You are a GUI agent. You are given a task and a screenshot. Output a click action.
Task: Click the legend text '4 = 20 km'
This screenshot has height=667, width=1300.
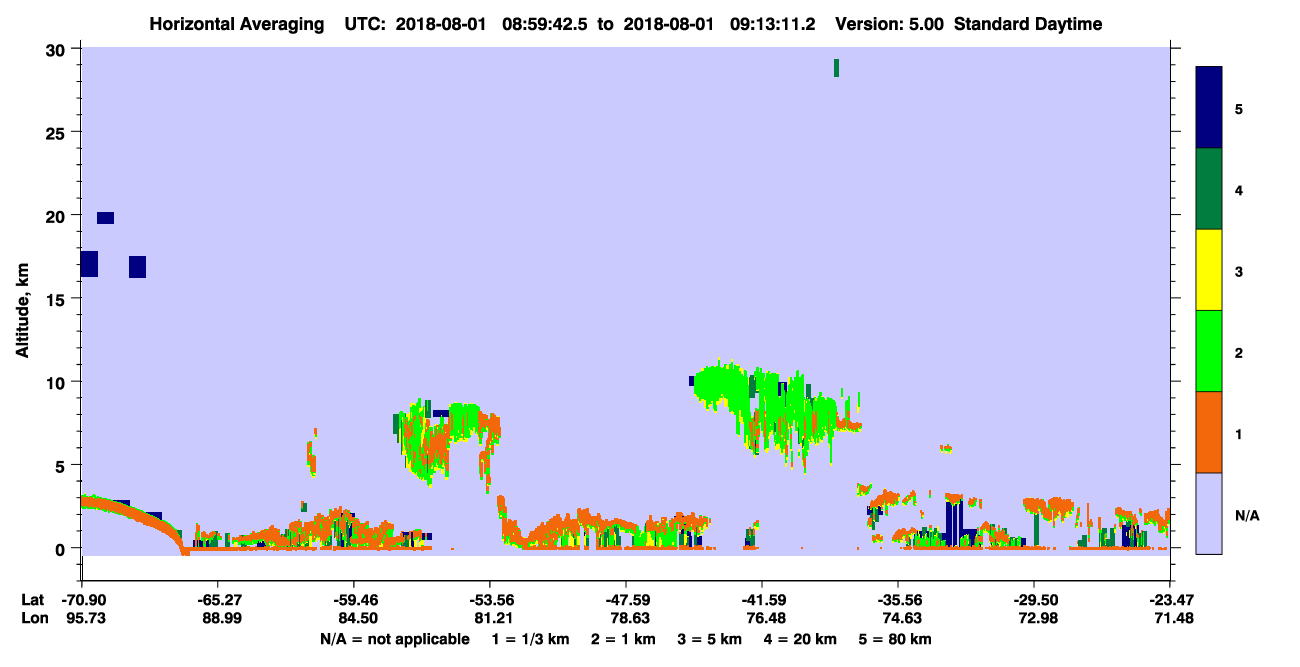click(801, 639)
